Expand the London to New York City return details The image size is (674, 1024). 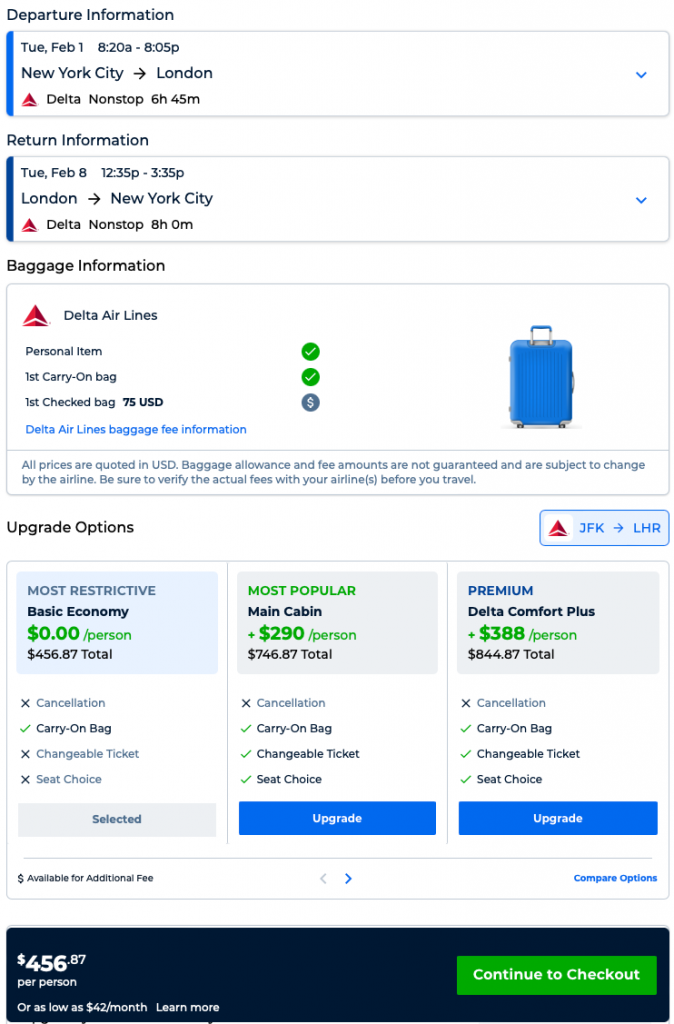pyautogui.click(x=641, y=200)
